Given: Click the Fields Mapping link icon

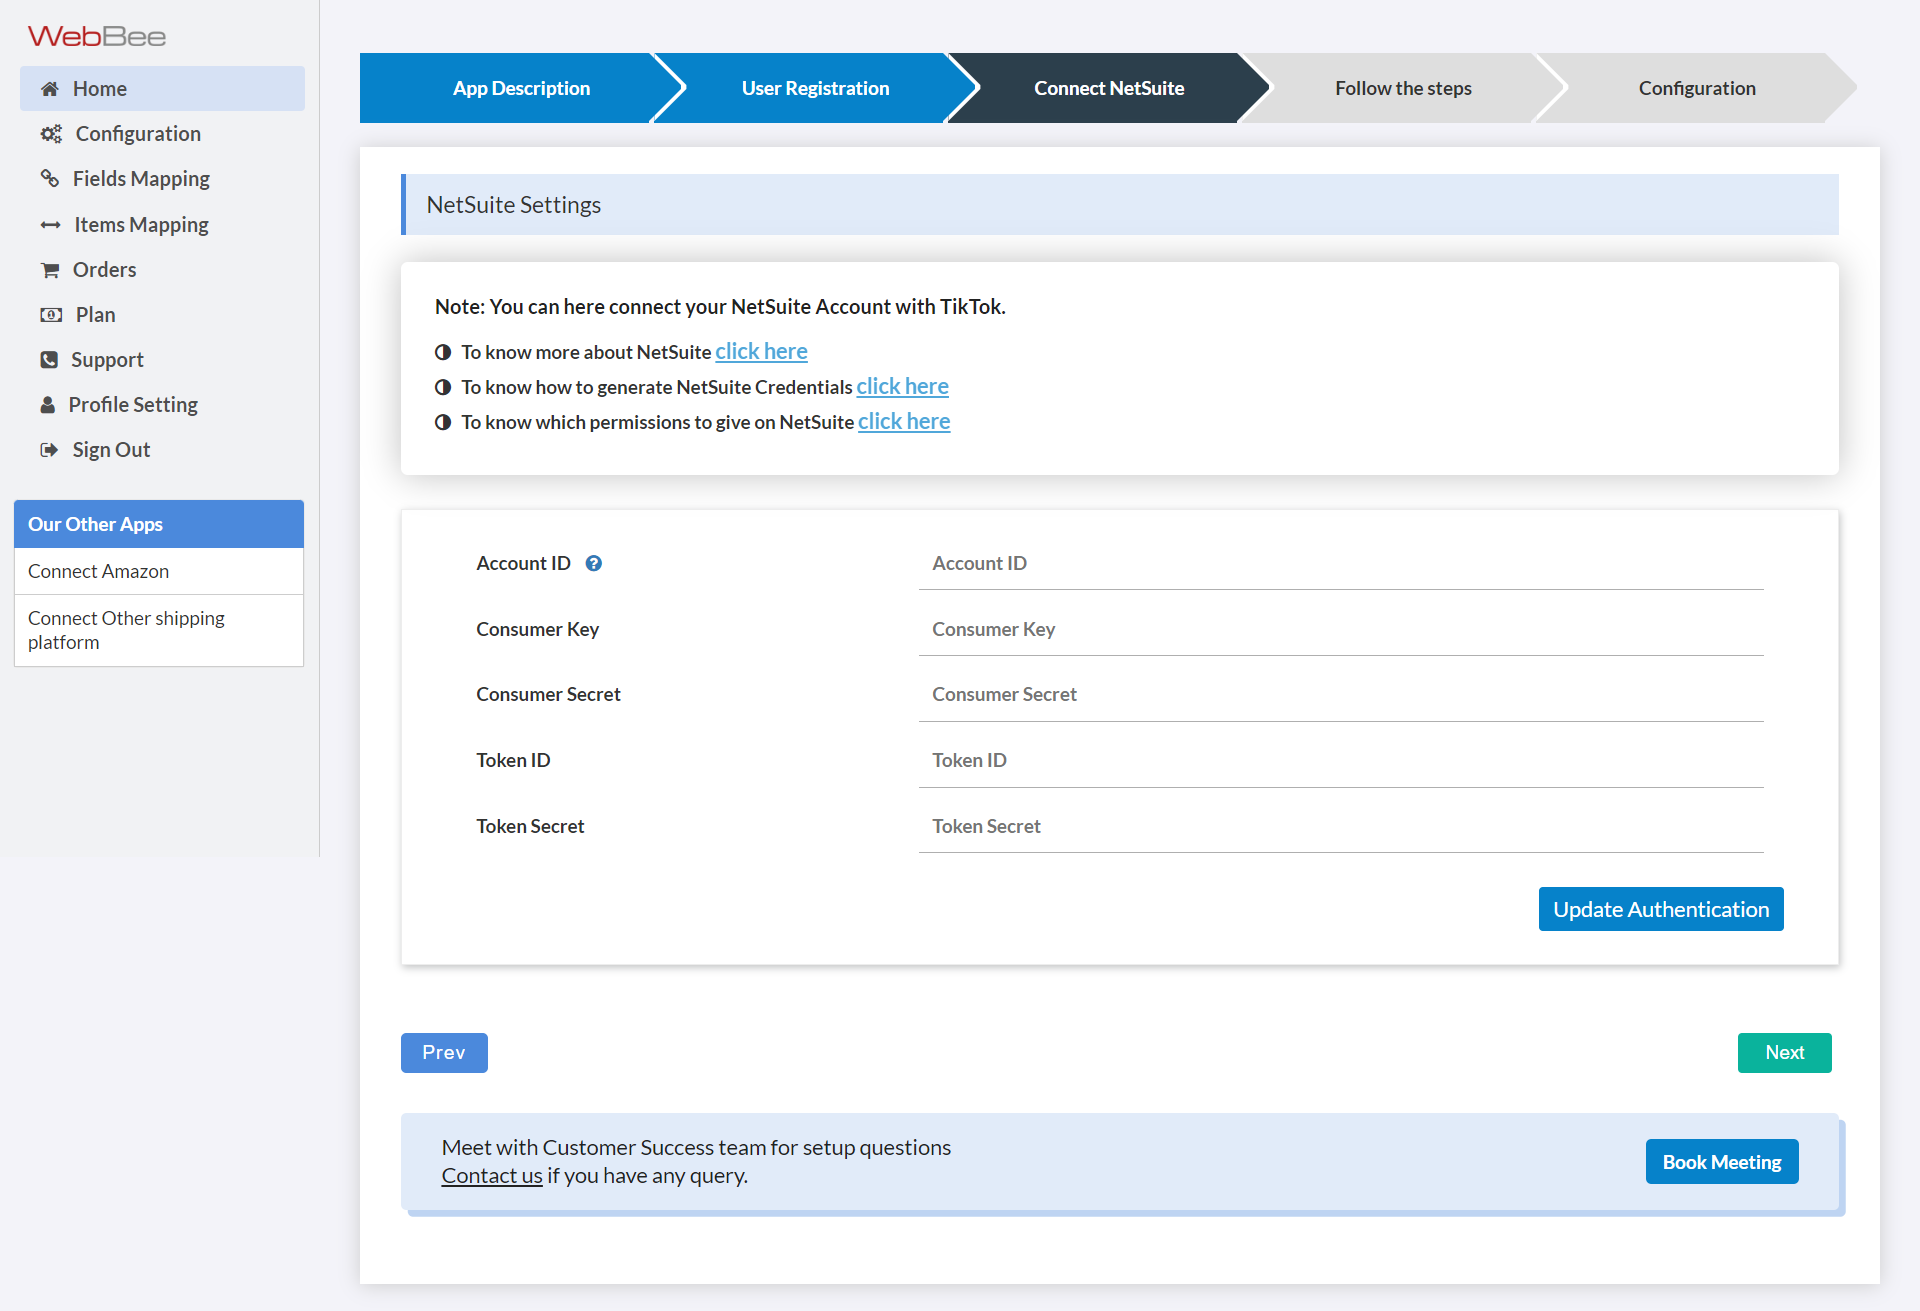Looking at the screenshot, I should click(50, 179).
